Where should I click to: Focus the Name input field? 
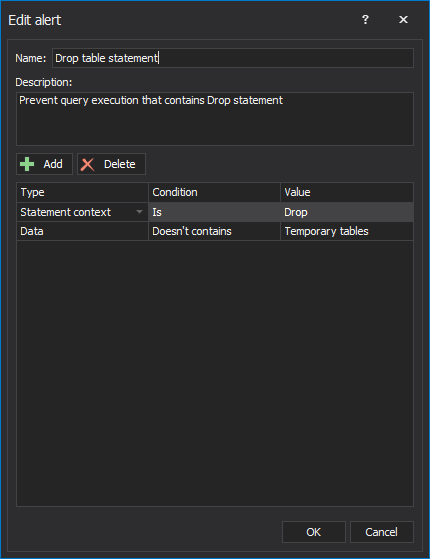point(233,58)
